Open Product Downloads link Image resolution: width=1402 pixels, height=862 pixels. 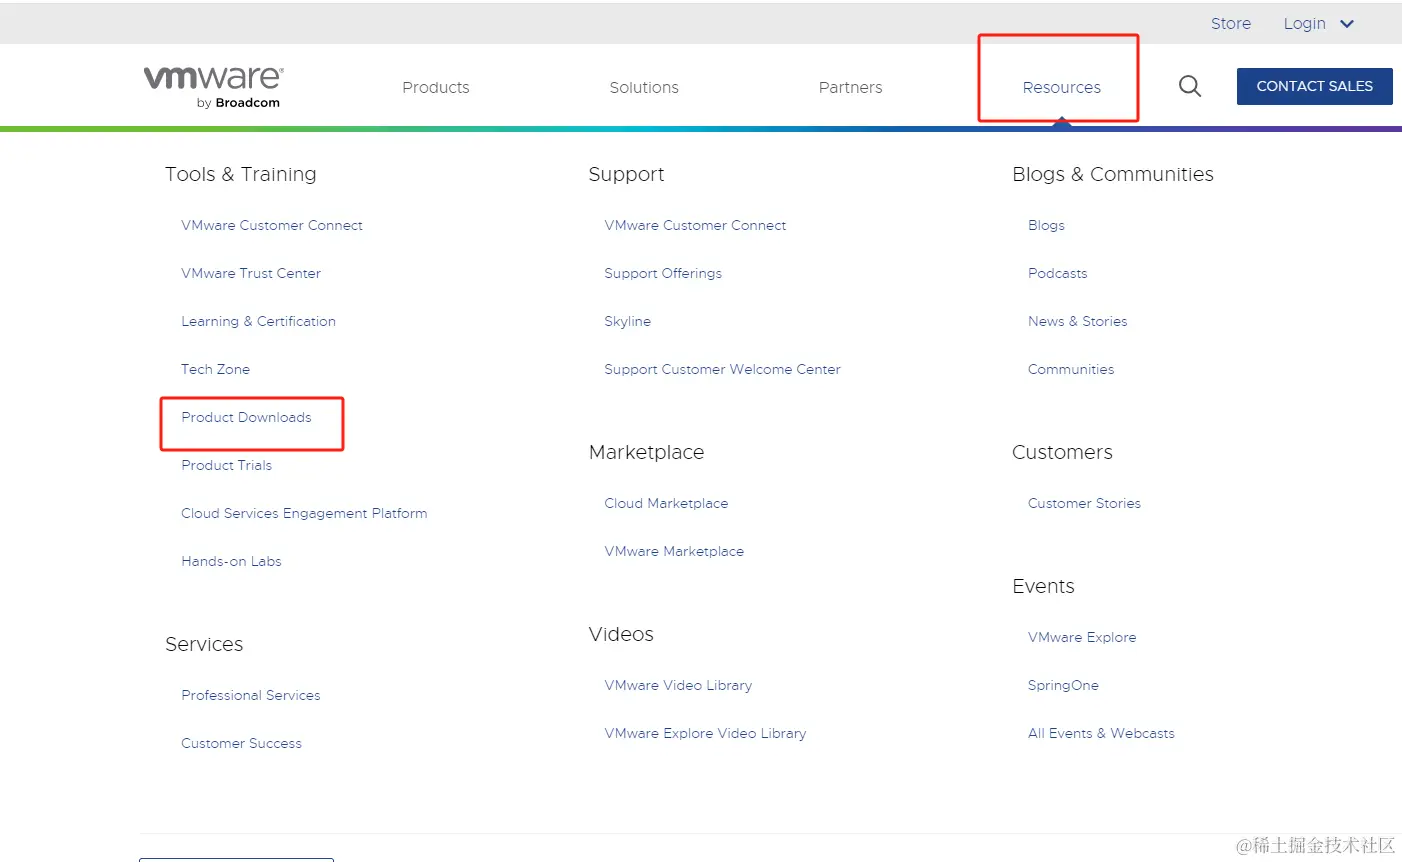click(x=246, y=417)
